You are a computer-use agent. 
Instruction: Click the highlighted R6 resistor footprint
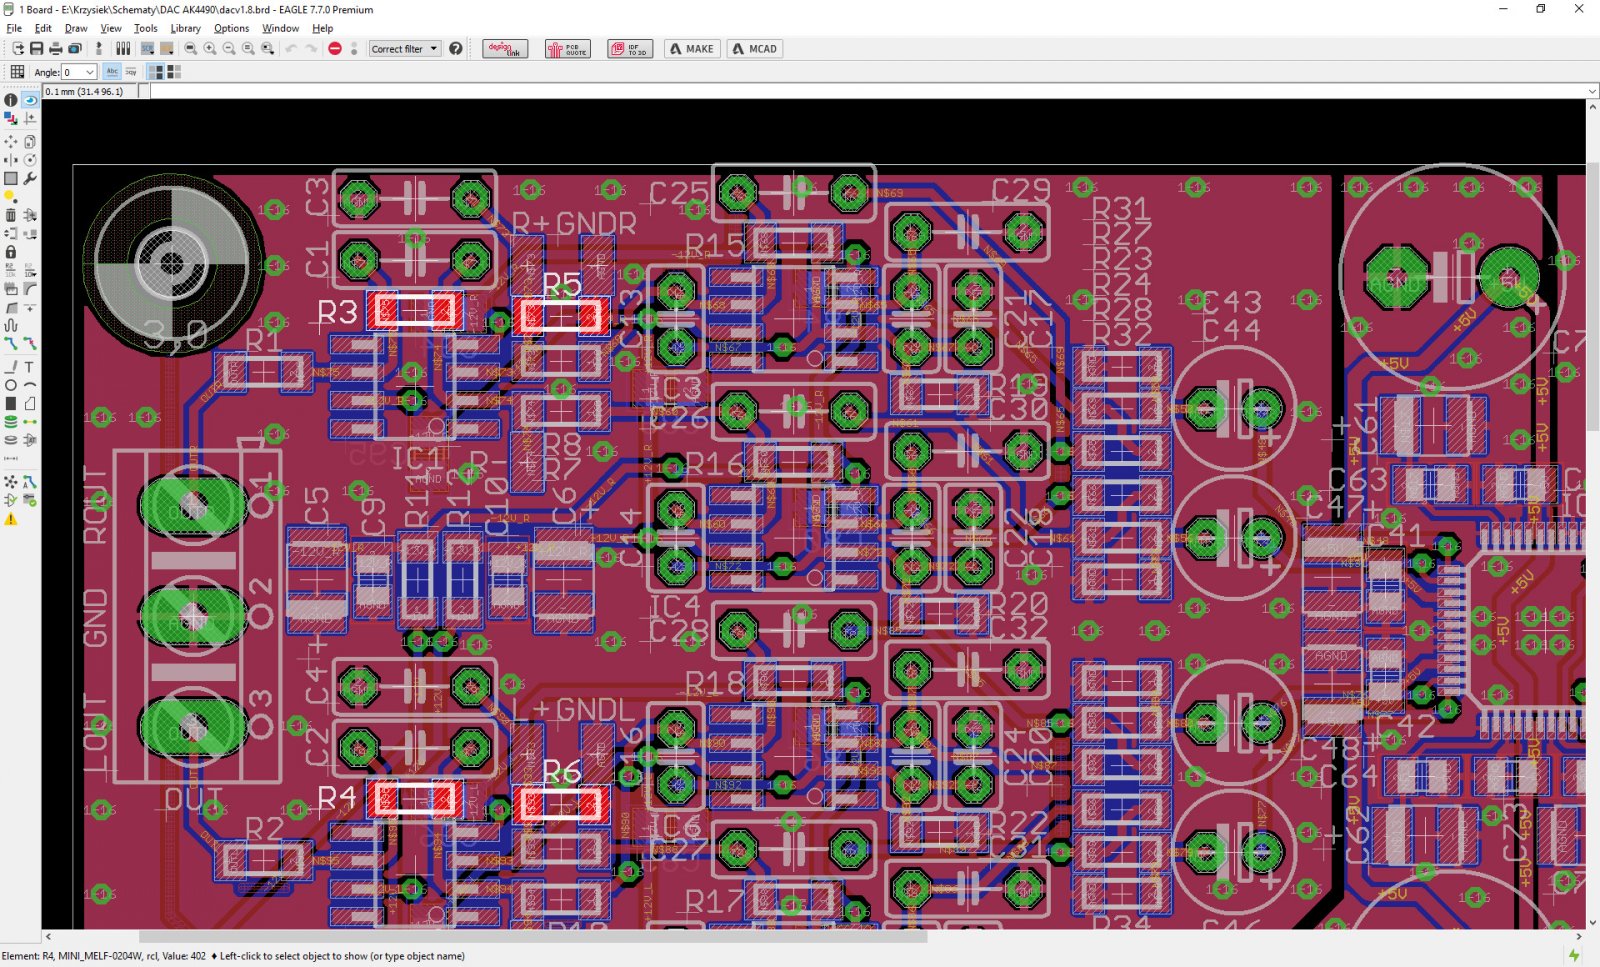click(x=562, y=804)
